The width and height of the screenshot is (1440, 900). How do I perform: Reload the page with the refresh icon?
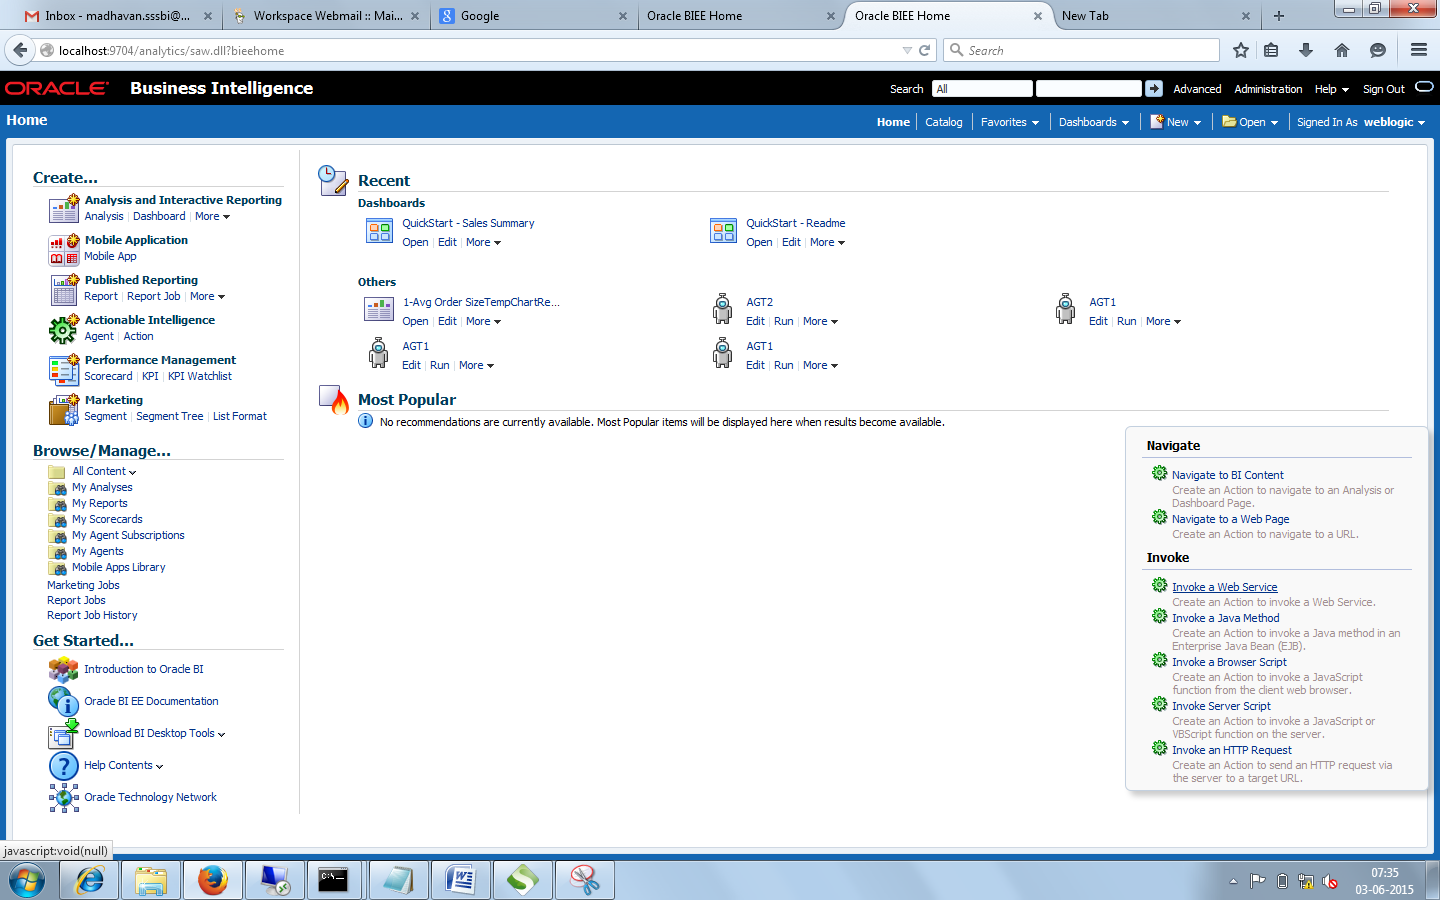(925, 50)
